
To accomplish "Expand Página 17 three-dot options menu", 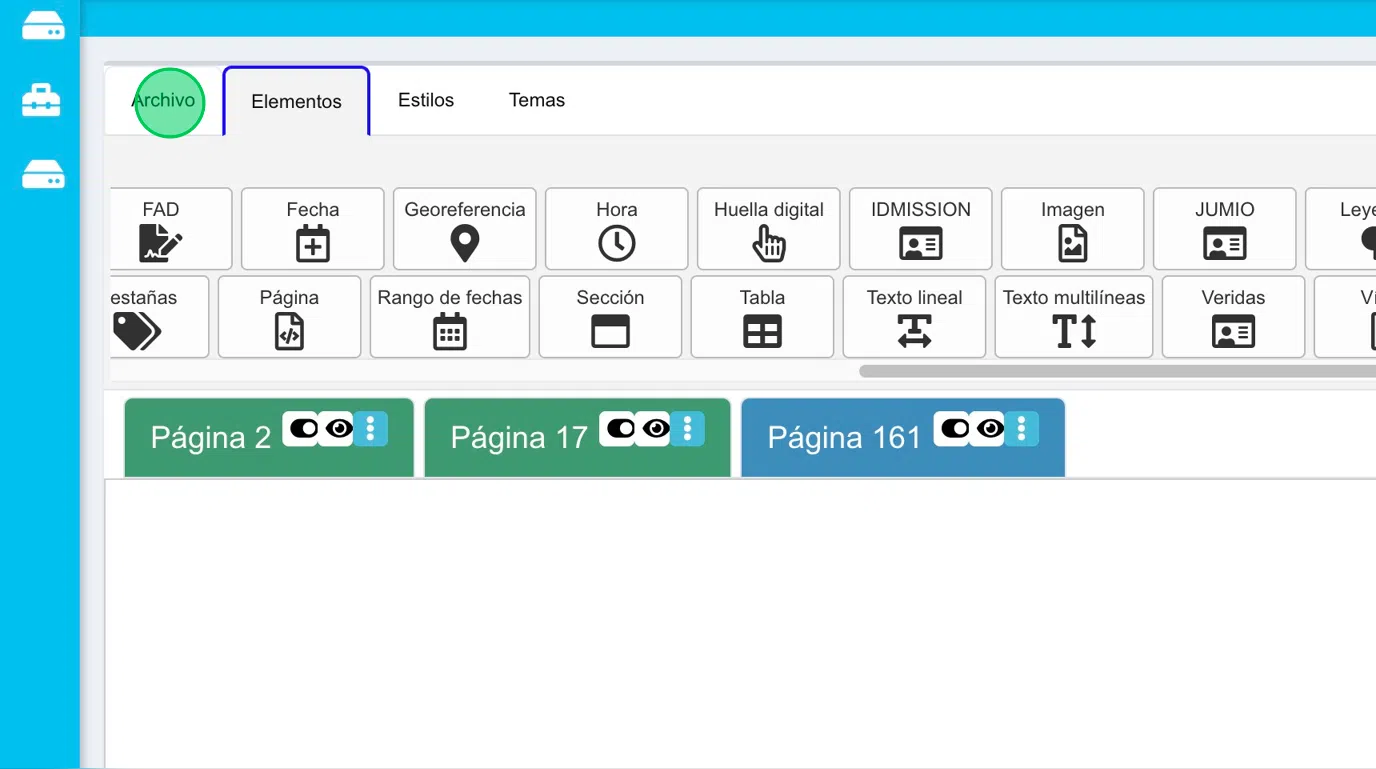I will coord(687,429).
